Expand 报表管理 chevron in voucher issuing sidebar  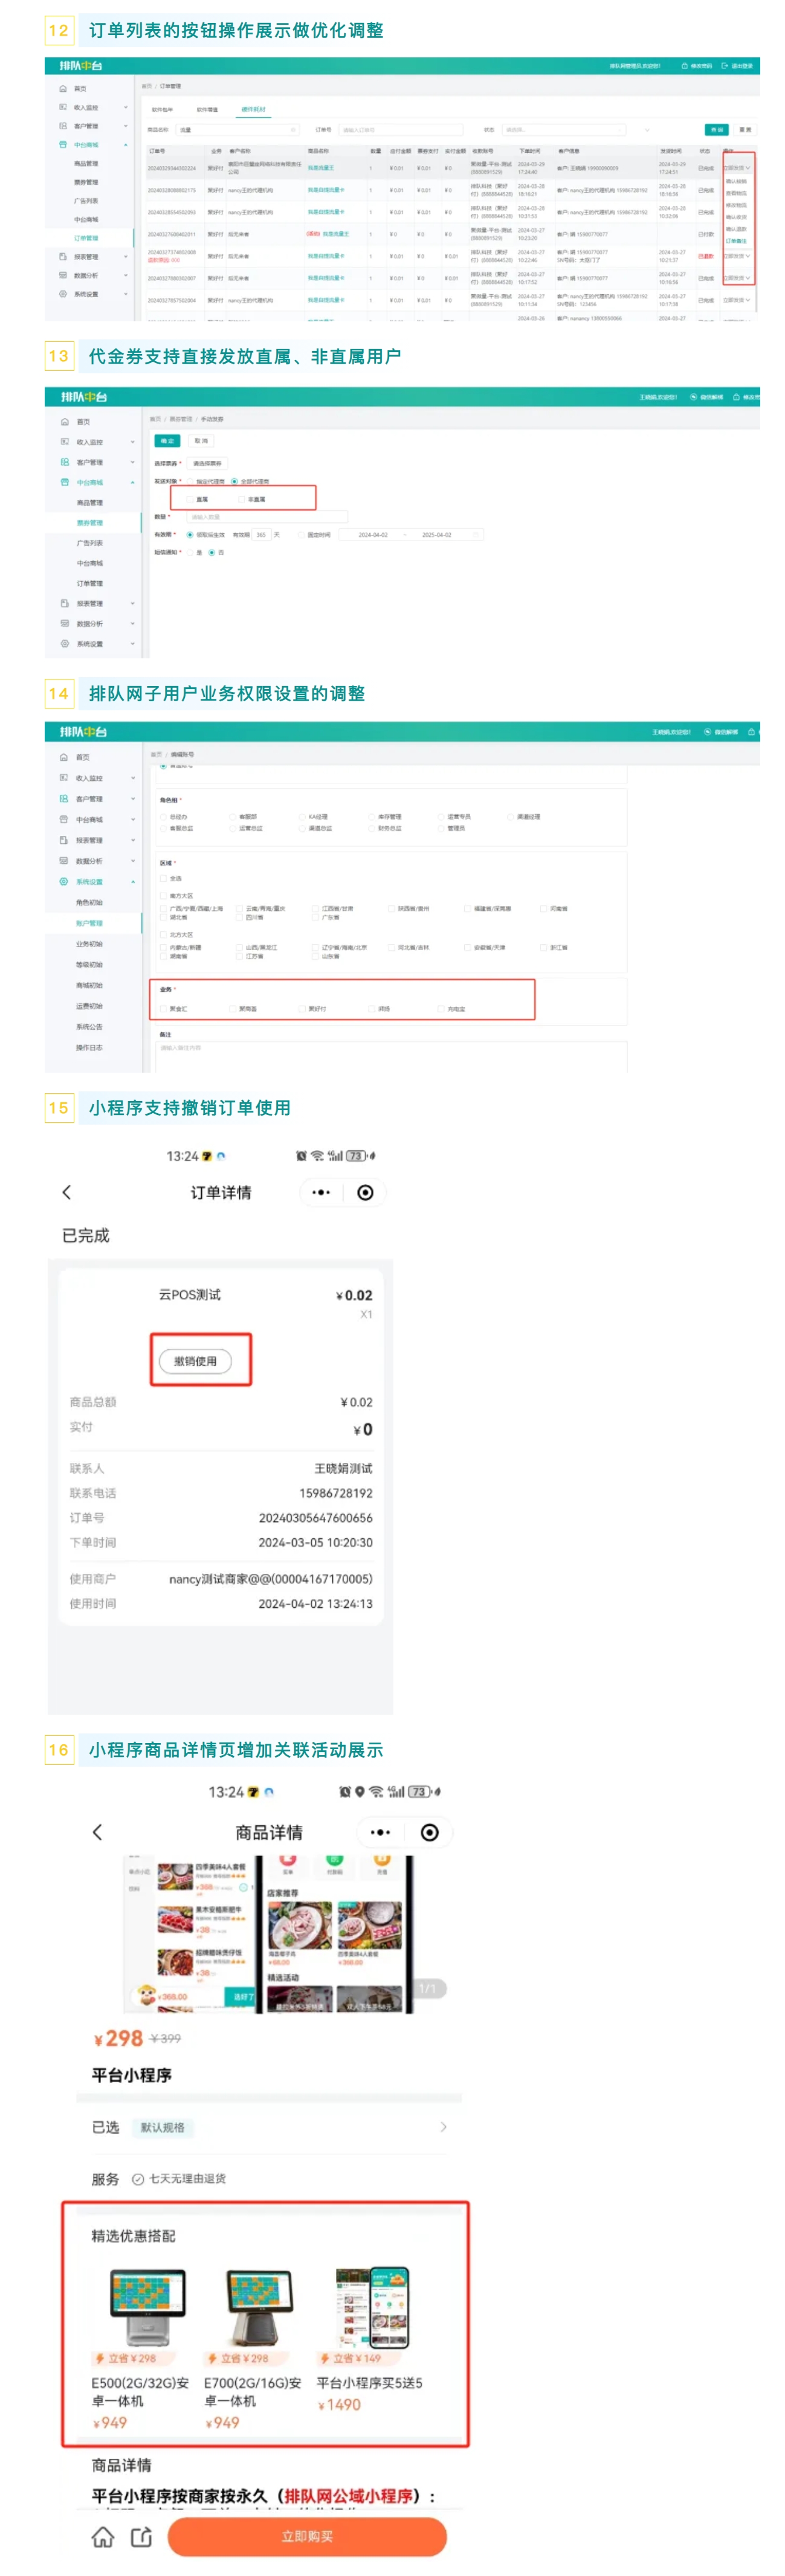tap(132, 603)
